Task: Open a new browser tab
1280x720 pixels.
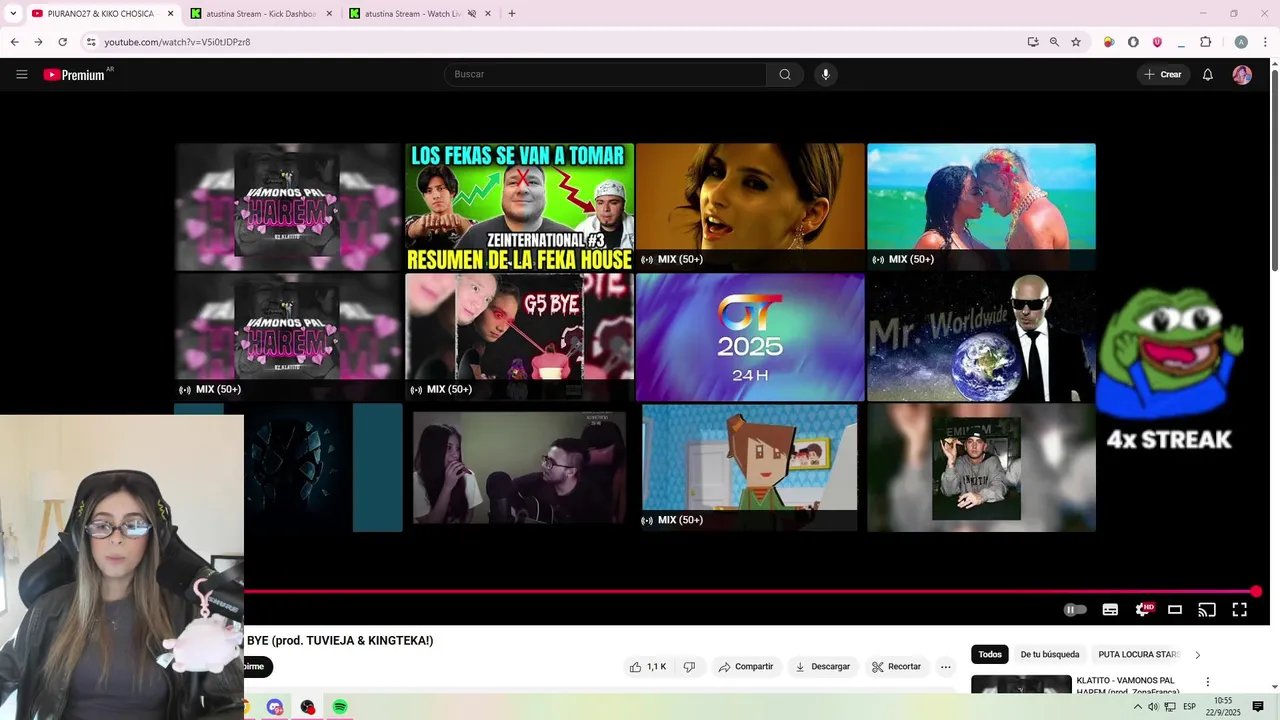Action: (512, 14)
